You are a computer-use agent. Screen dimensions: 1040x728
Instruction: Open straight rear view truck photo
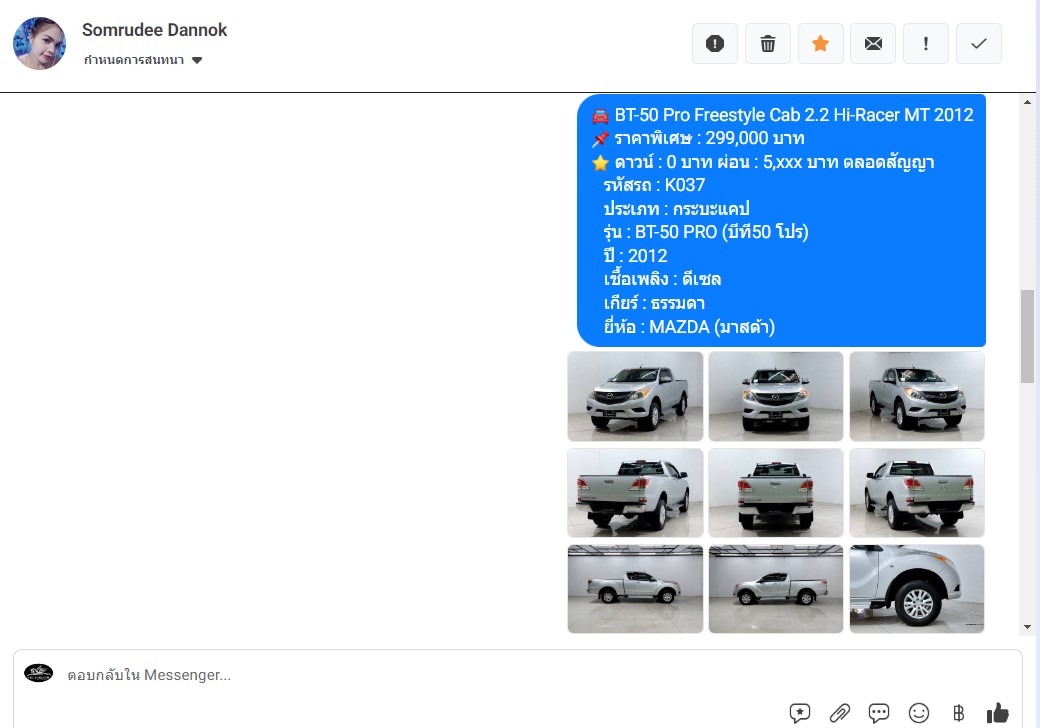776,493
